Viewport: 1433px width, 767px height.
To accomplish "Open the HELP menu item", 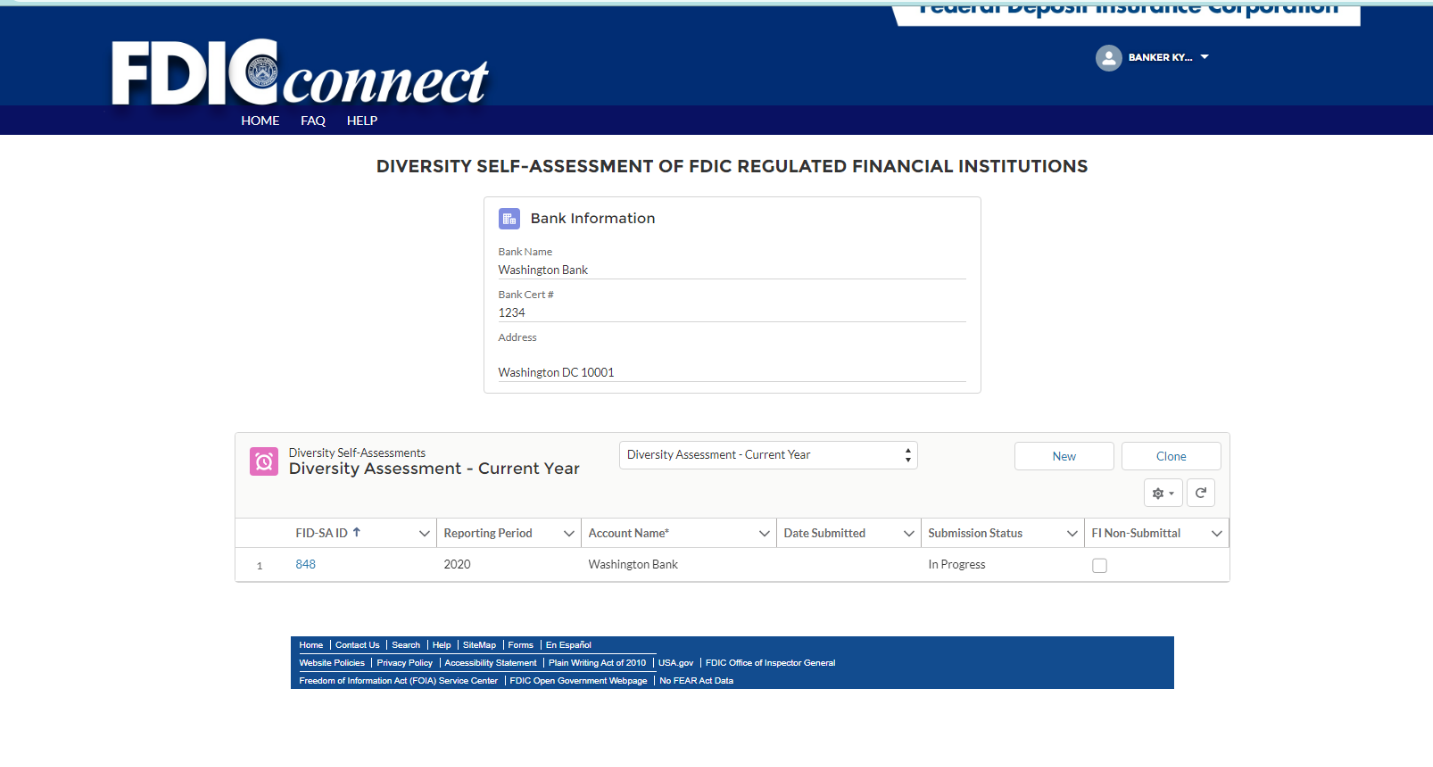I will [362, 121].
